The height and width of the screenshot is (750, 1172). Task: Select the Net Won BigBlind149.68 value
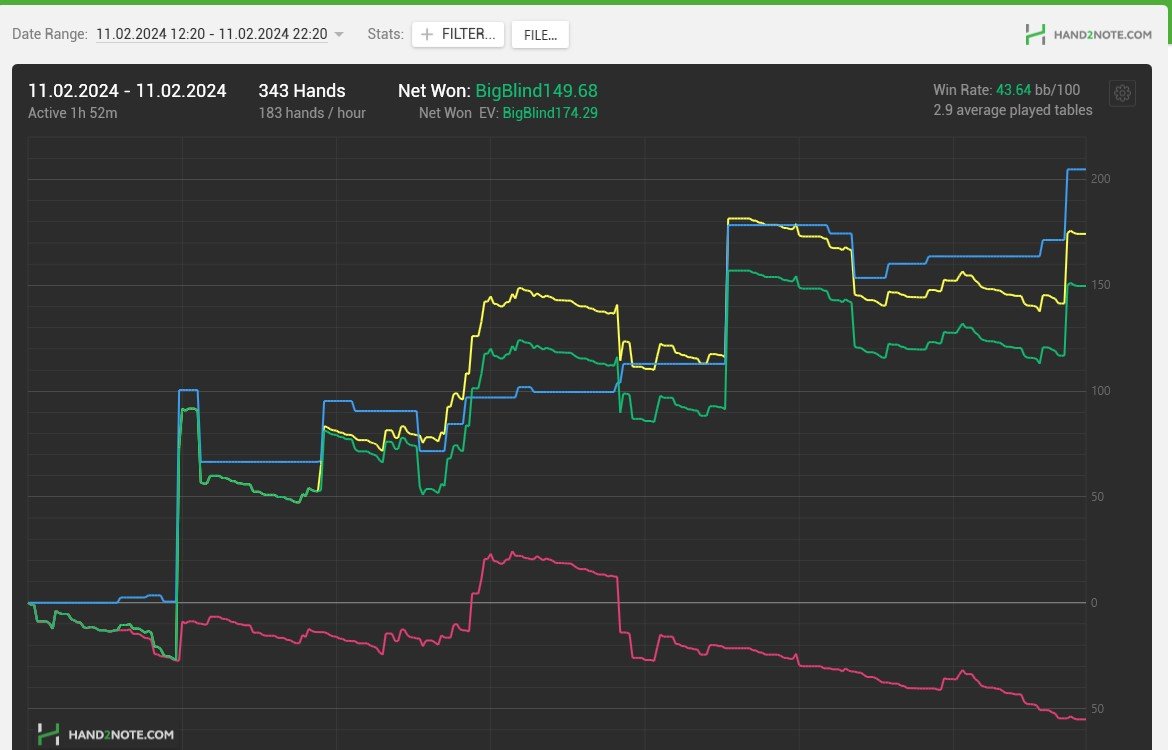coord(537,90)
